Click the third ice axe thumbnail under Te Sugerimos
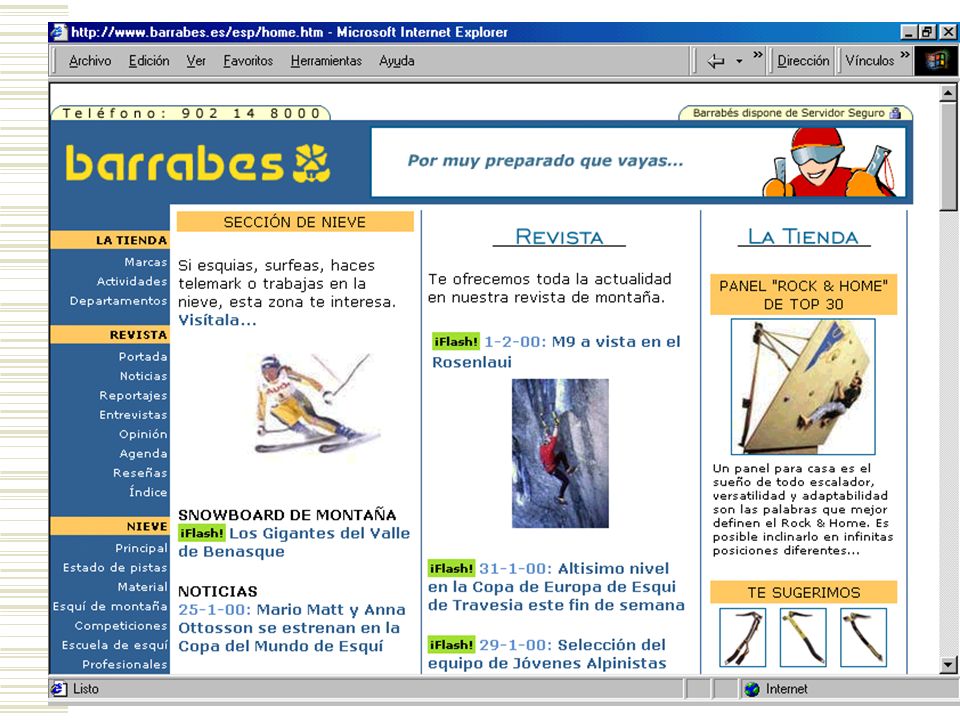The width and height of the screenshot is (960, 720). coord(863,637)
